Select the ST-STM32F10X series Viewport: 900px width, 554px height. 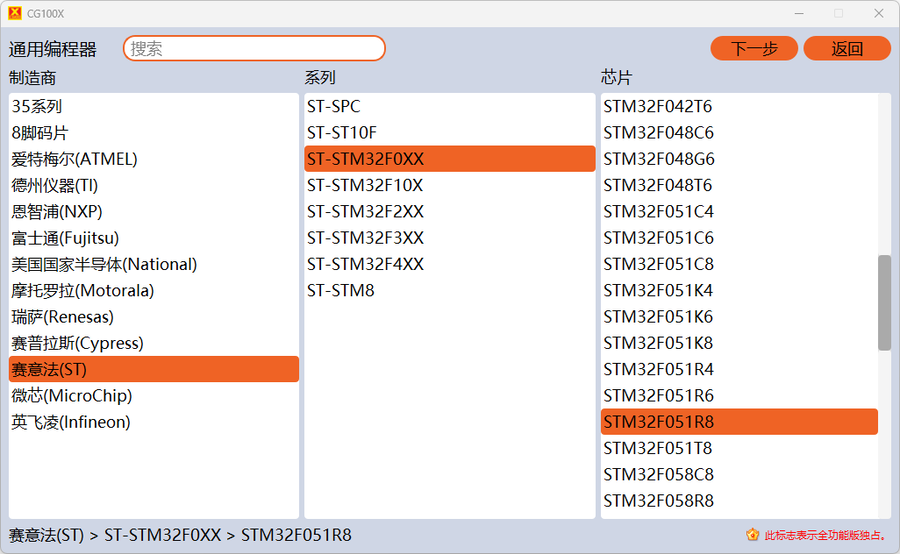365,185
